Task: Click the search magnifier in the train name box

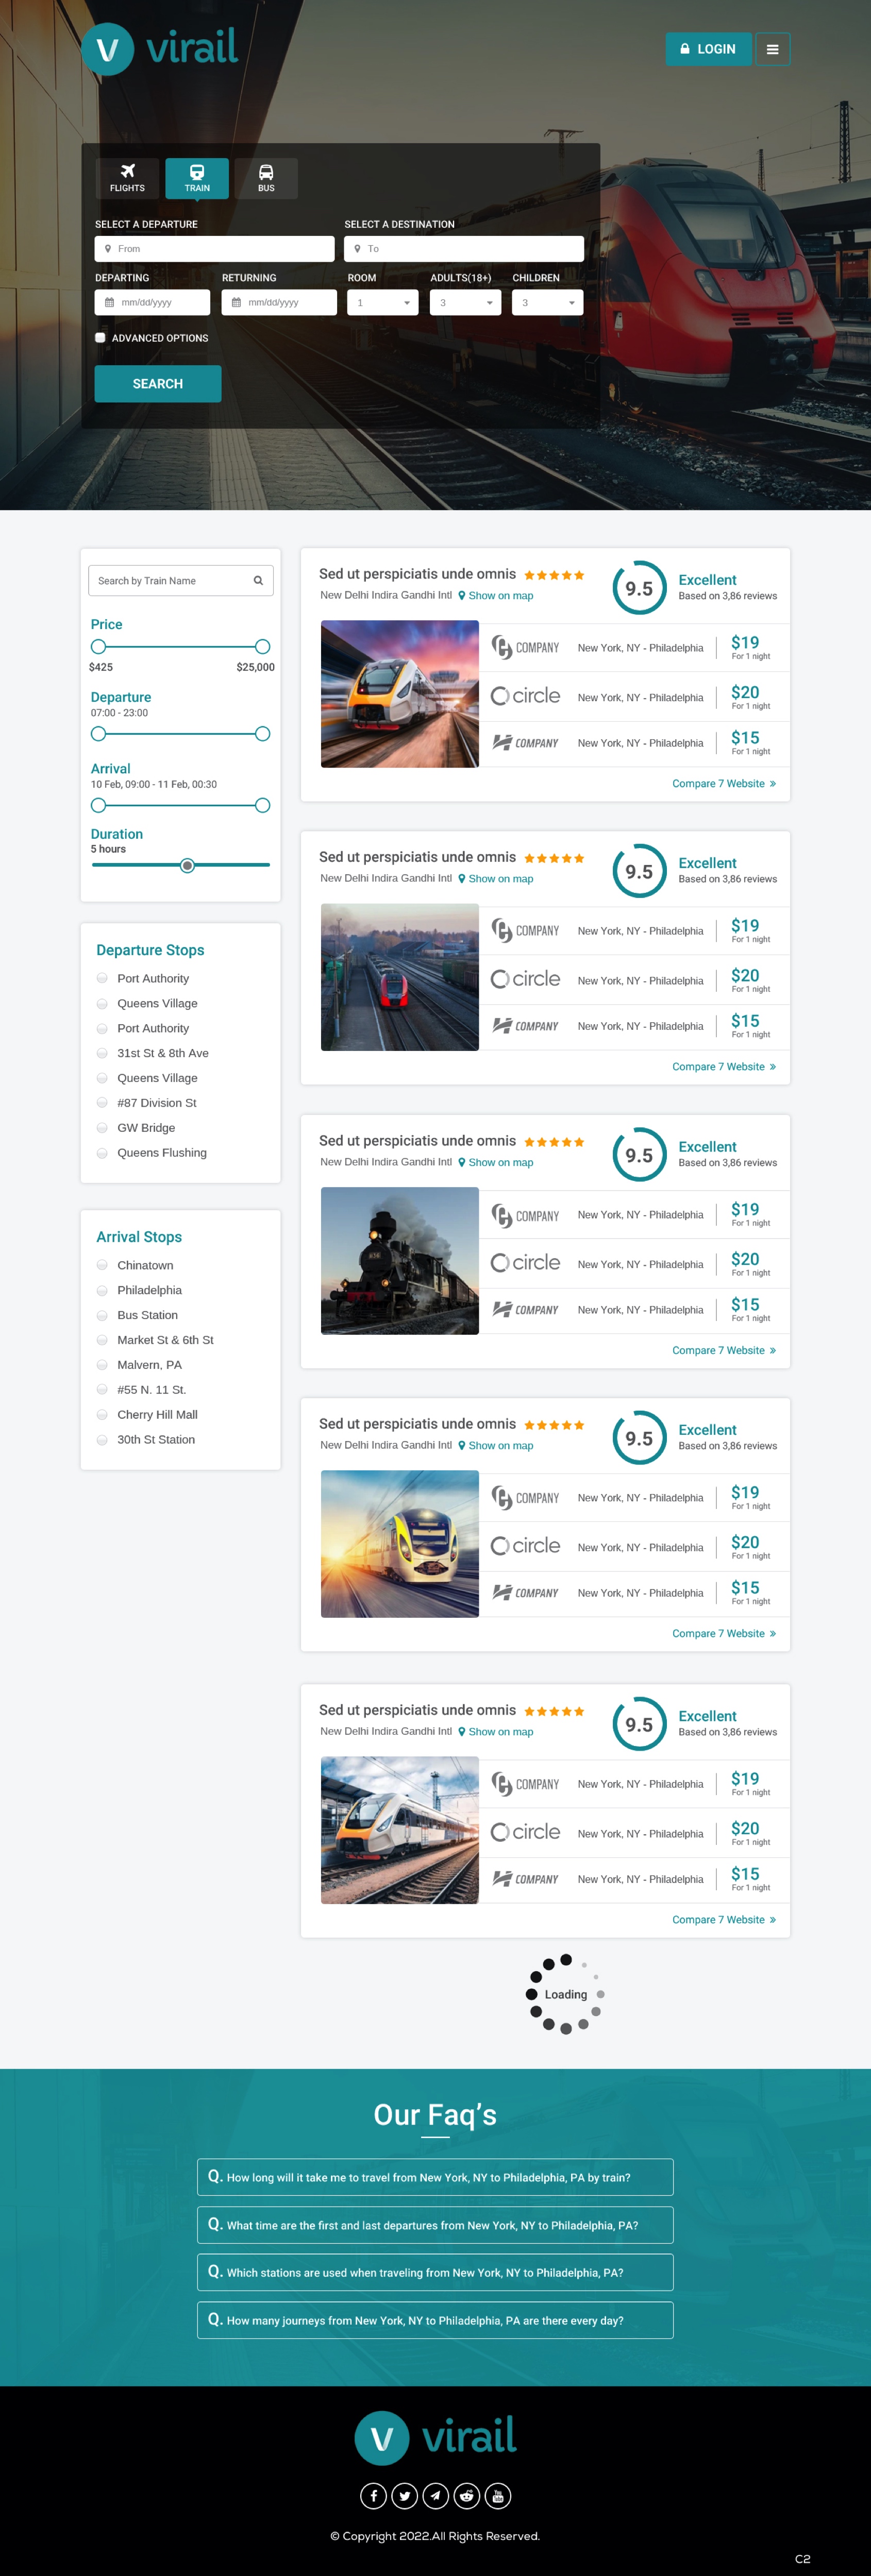Action: pos(257,580)
